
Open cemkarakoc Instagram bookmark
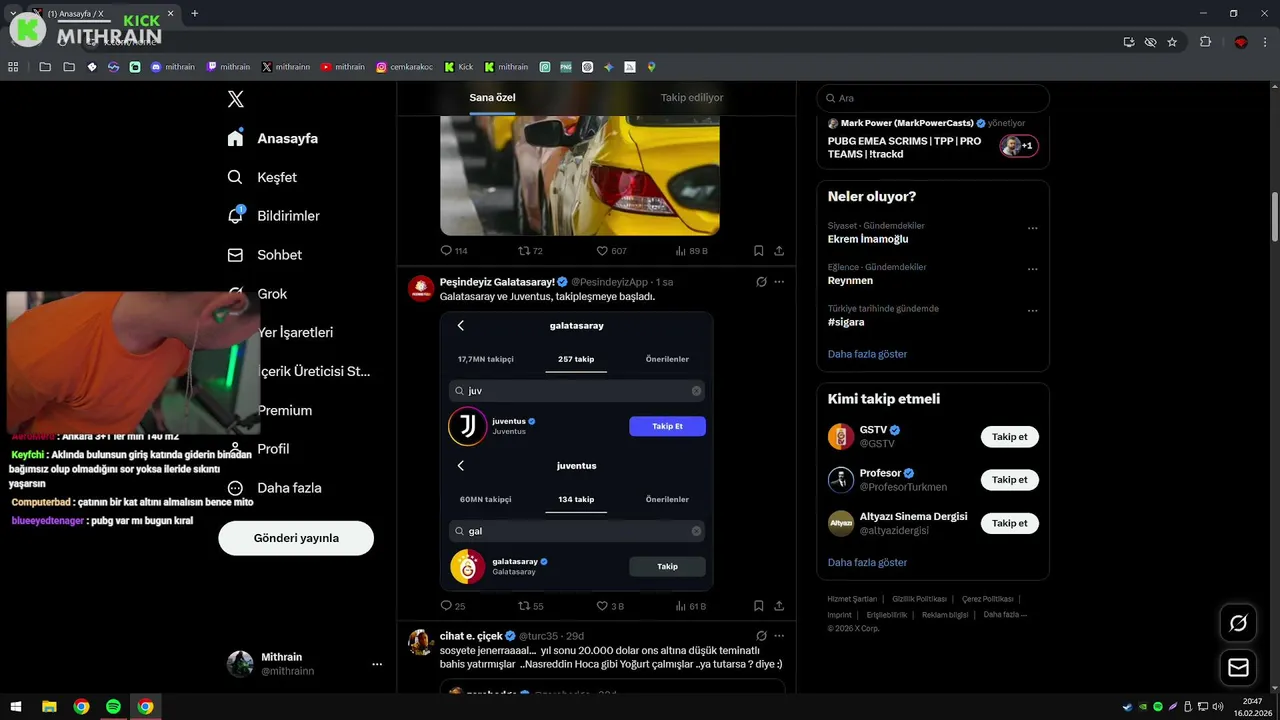point(404,67)
